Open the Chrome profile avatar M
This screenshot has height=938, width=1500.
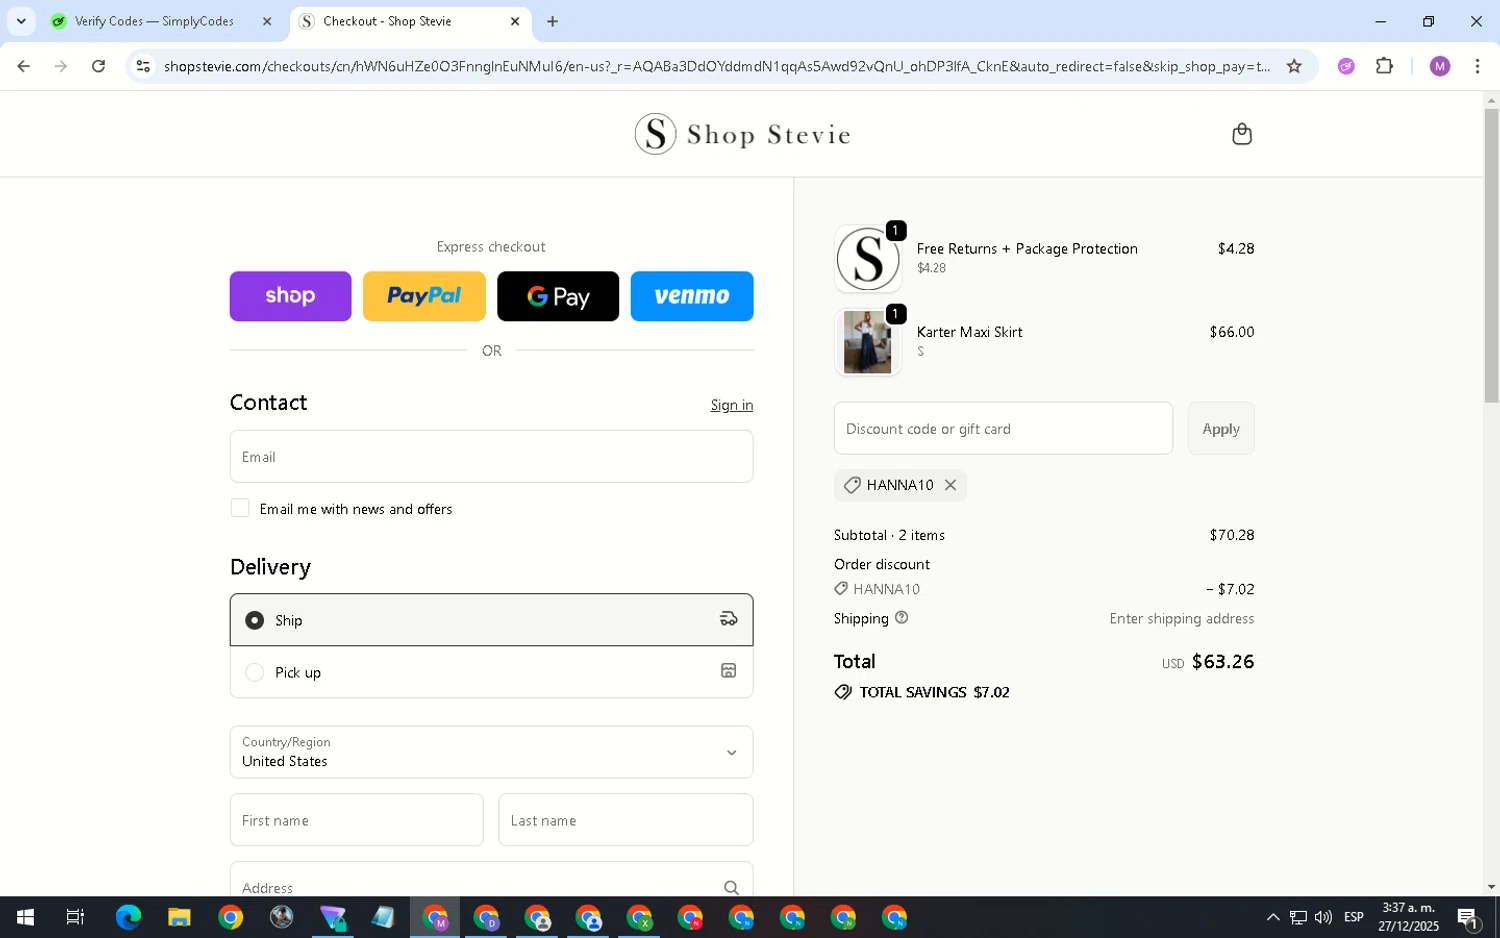(1439, 66)
